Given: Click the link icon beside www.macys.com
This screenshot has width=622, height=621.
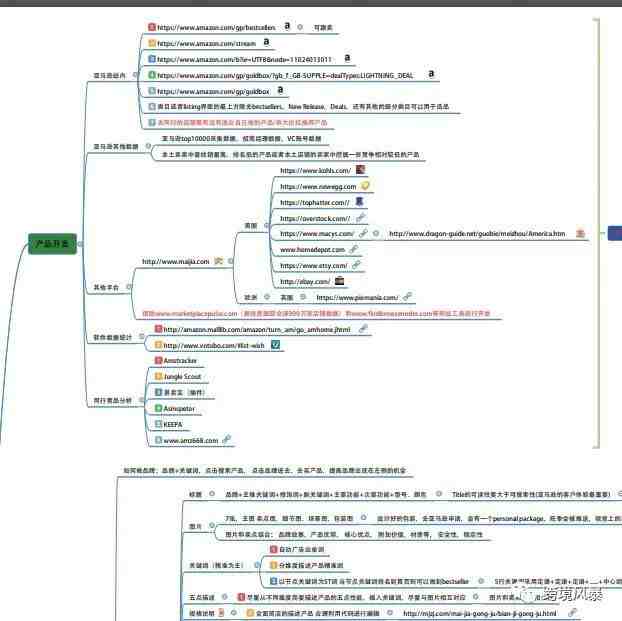Looking at the screenshot, I should tap(363, 233).
